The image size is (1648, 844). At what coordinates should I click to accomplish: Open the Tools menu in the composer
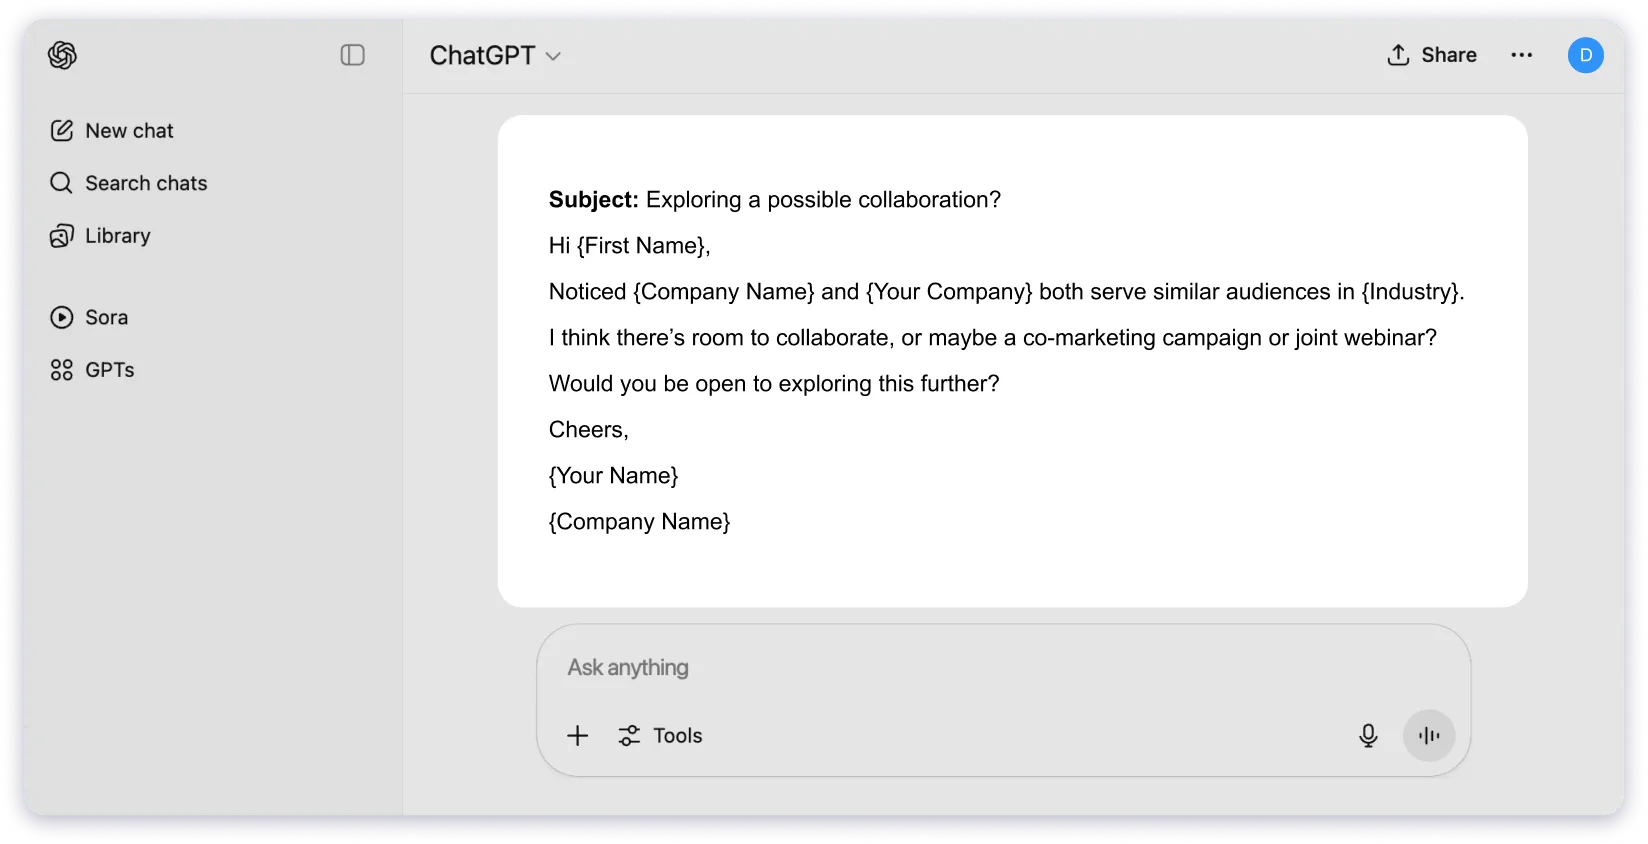660,735
